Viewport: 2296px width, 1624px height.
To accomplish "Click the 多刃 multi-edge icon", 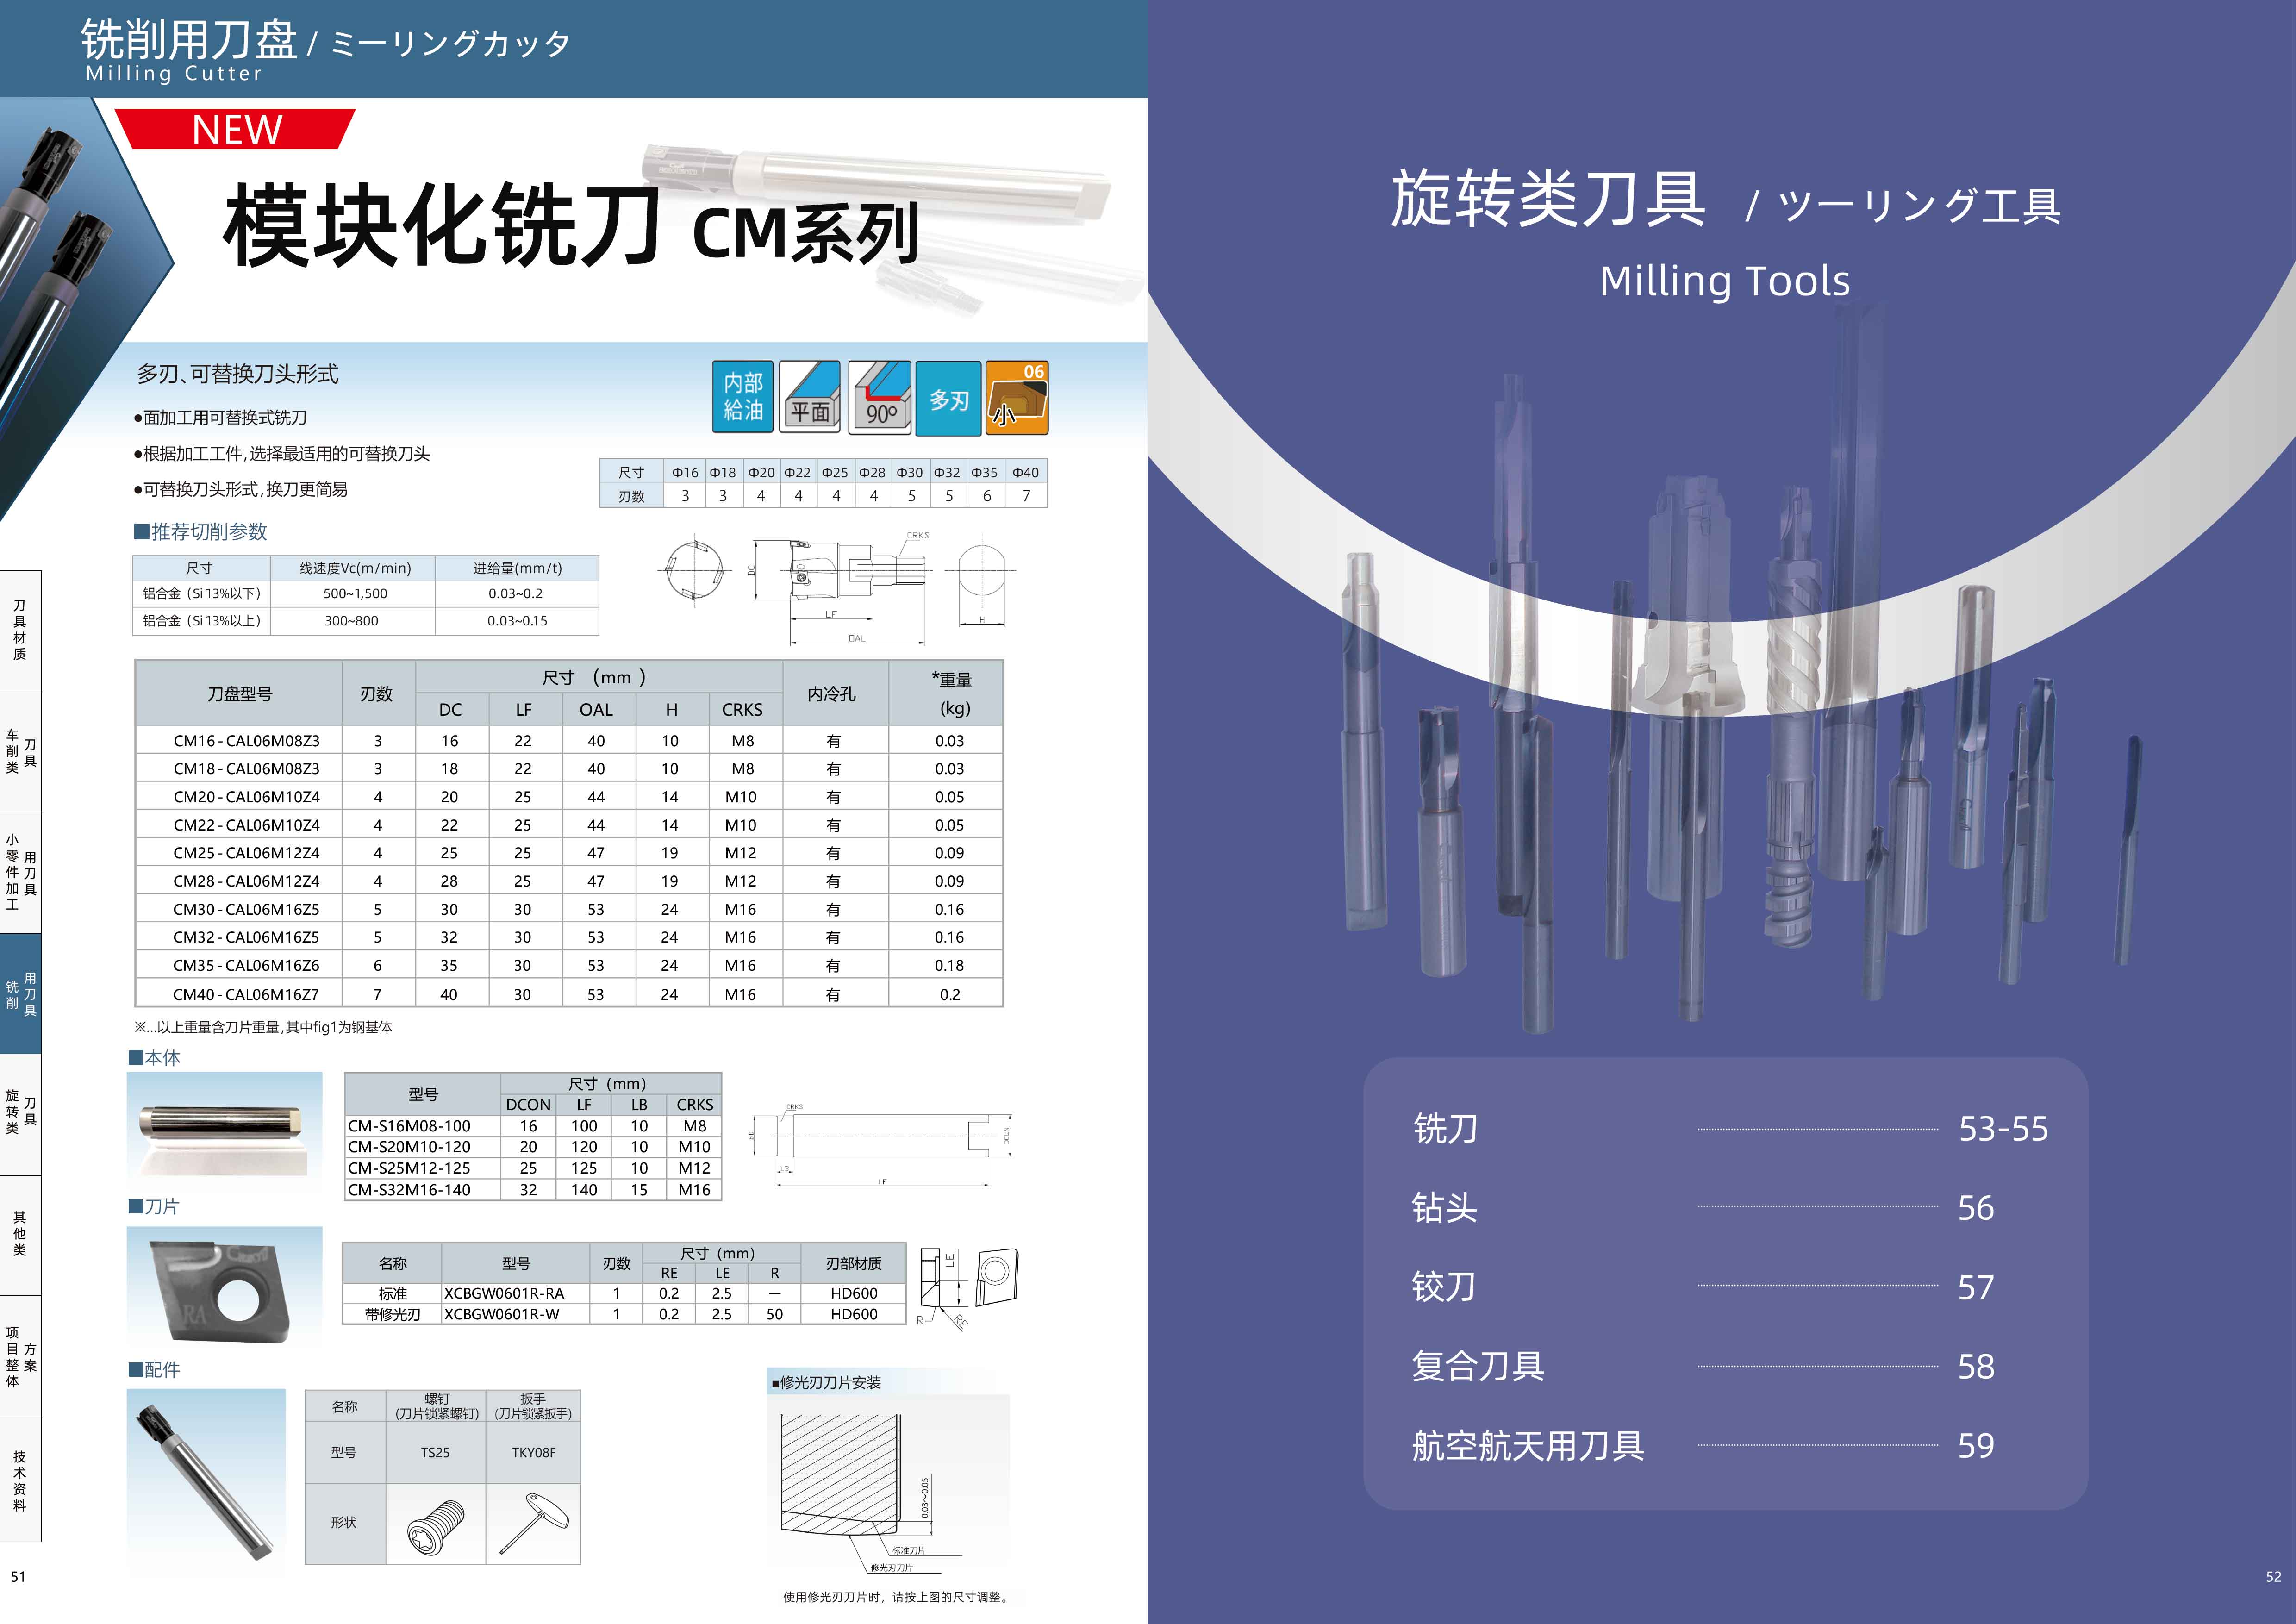I will [x=948, y=398].
